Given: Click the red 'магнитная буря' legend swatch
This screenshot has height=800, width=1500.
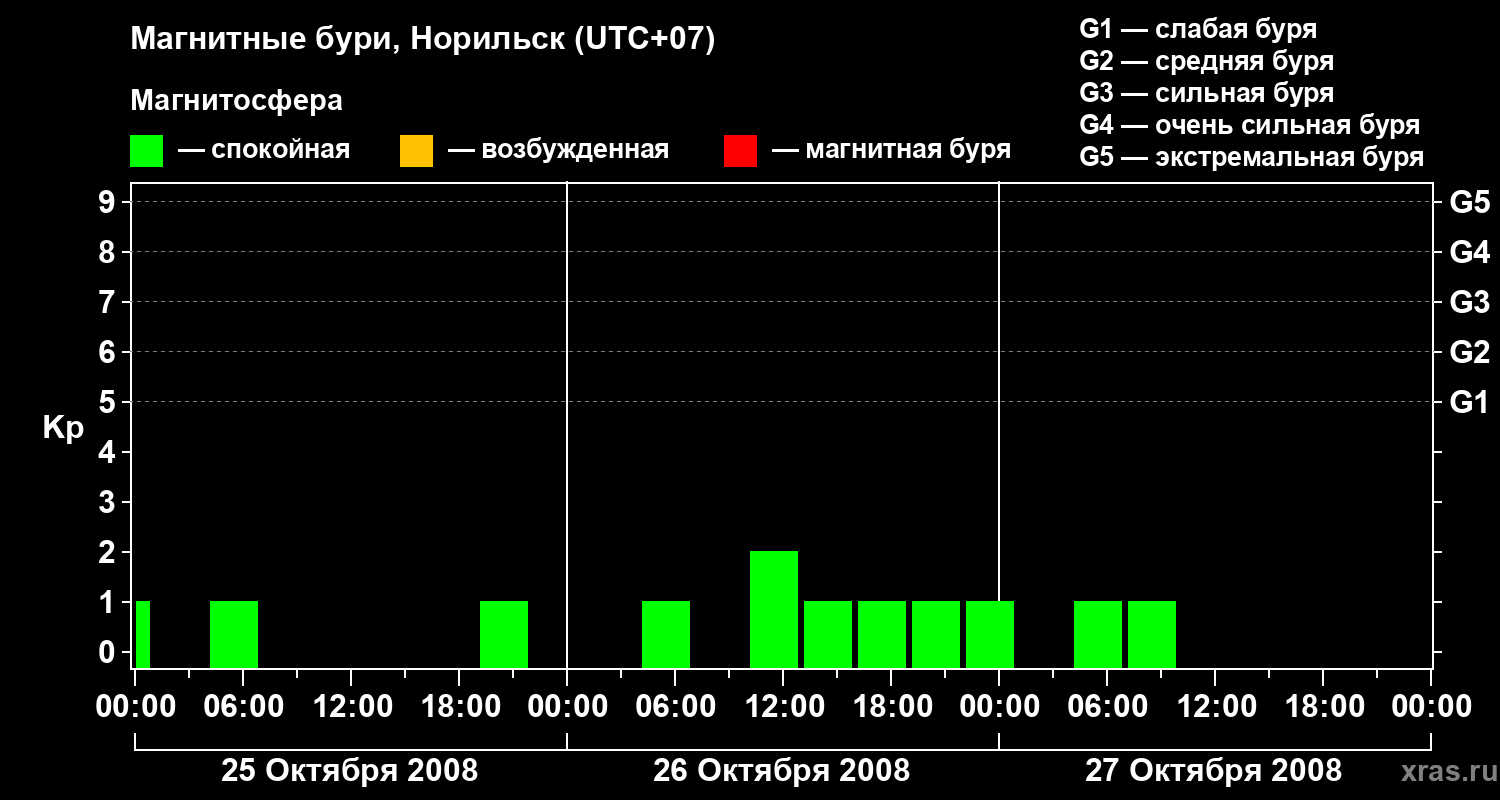Looking at the screenshot, I should (x=740, y=151).
